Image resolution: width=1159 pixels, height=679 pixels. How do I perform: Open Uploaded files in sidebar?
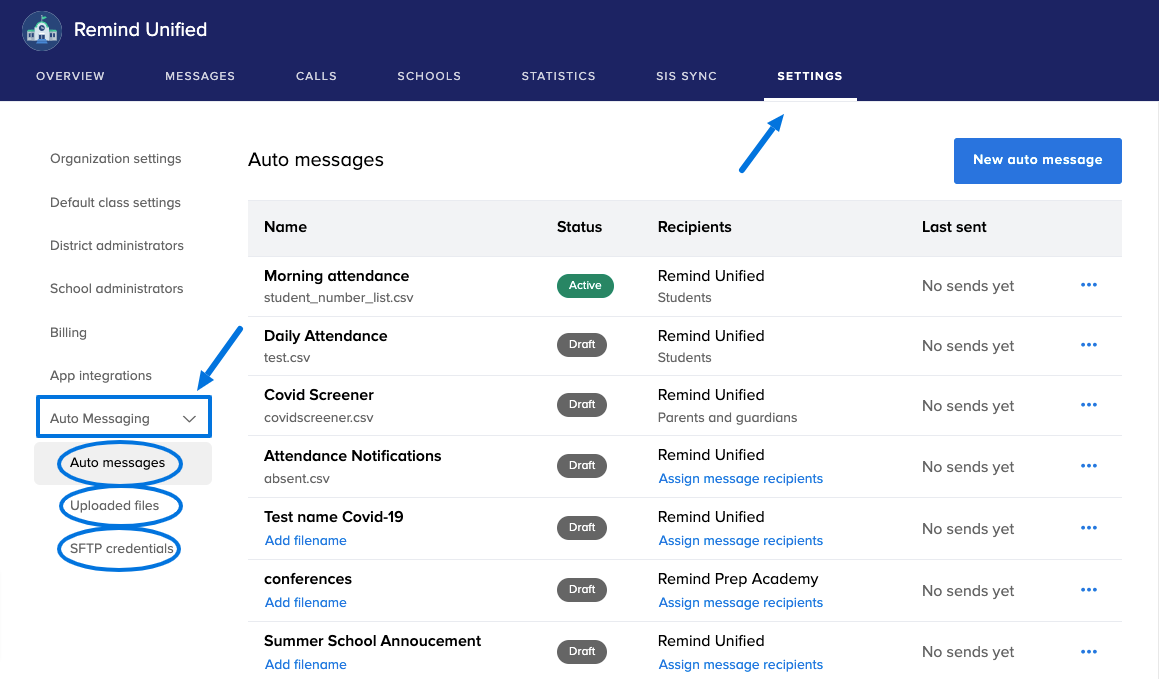(x=115, y=506)
